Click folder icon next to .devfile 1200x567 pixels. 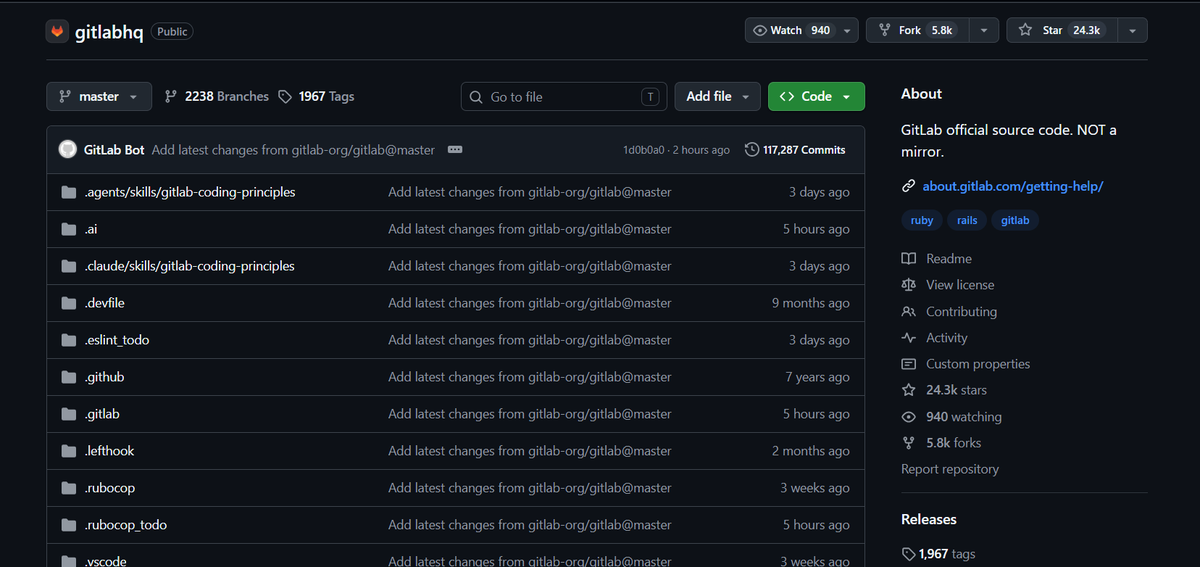pos(69,303)
